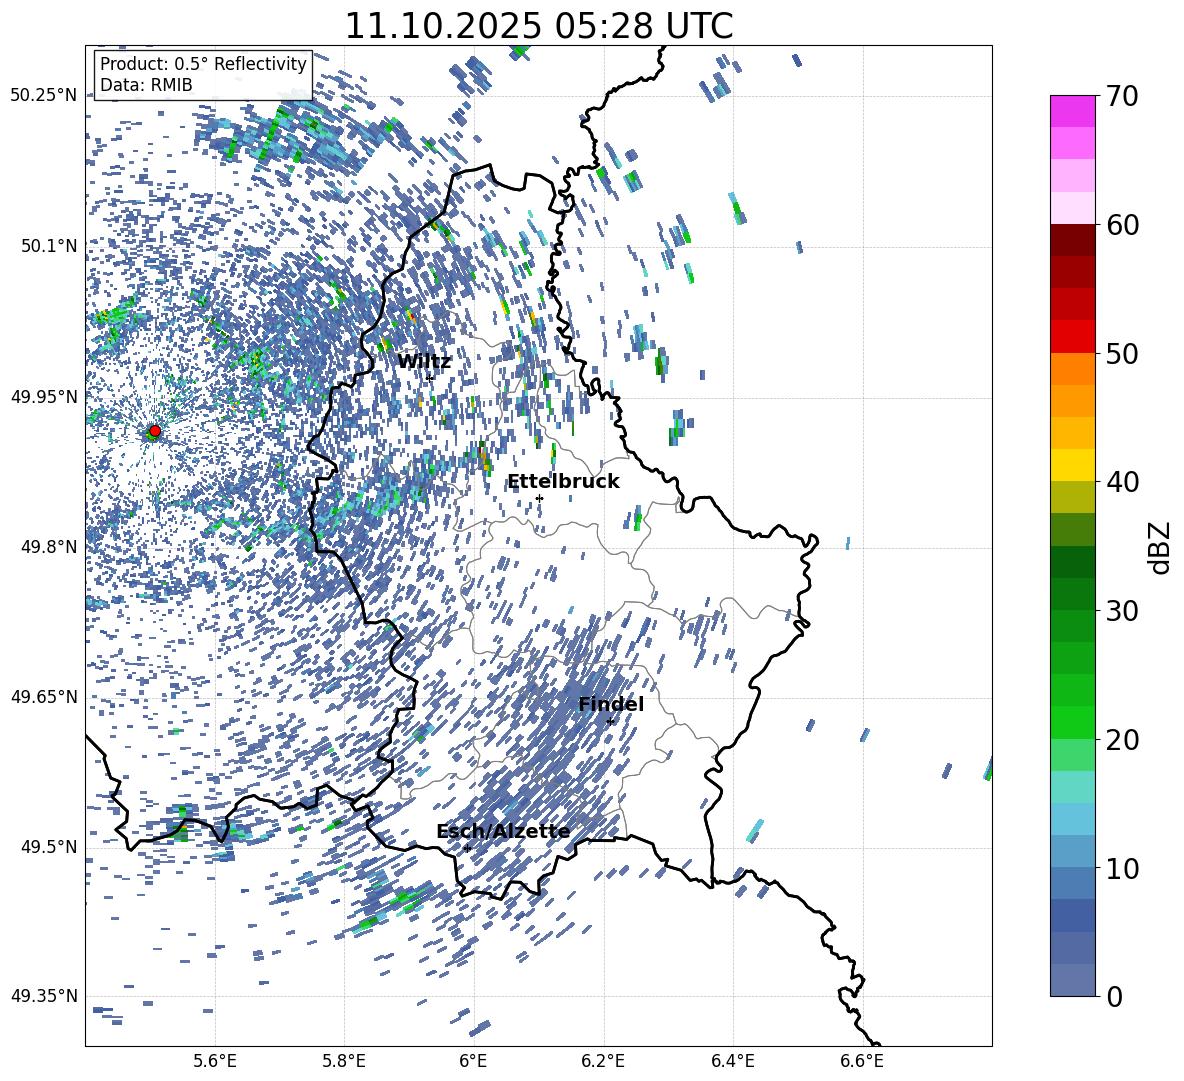Click the green swatch just above 20 dBZ
The image size is (1184, 1081).
(x=1072, y=722)
